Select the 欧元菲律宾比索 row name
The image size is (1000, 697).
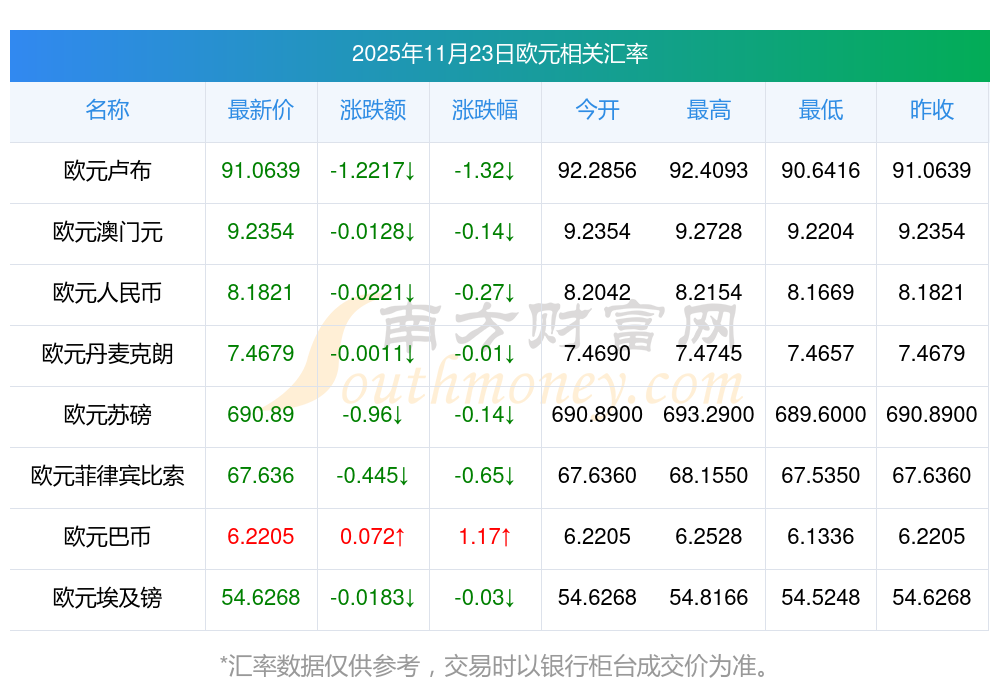107,476
